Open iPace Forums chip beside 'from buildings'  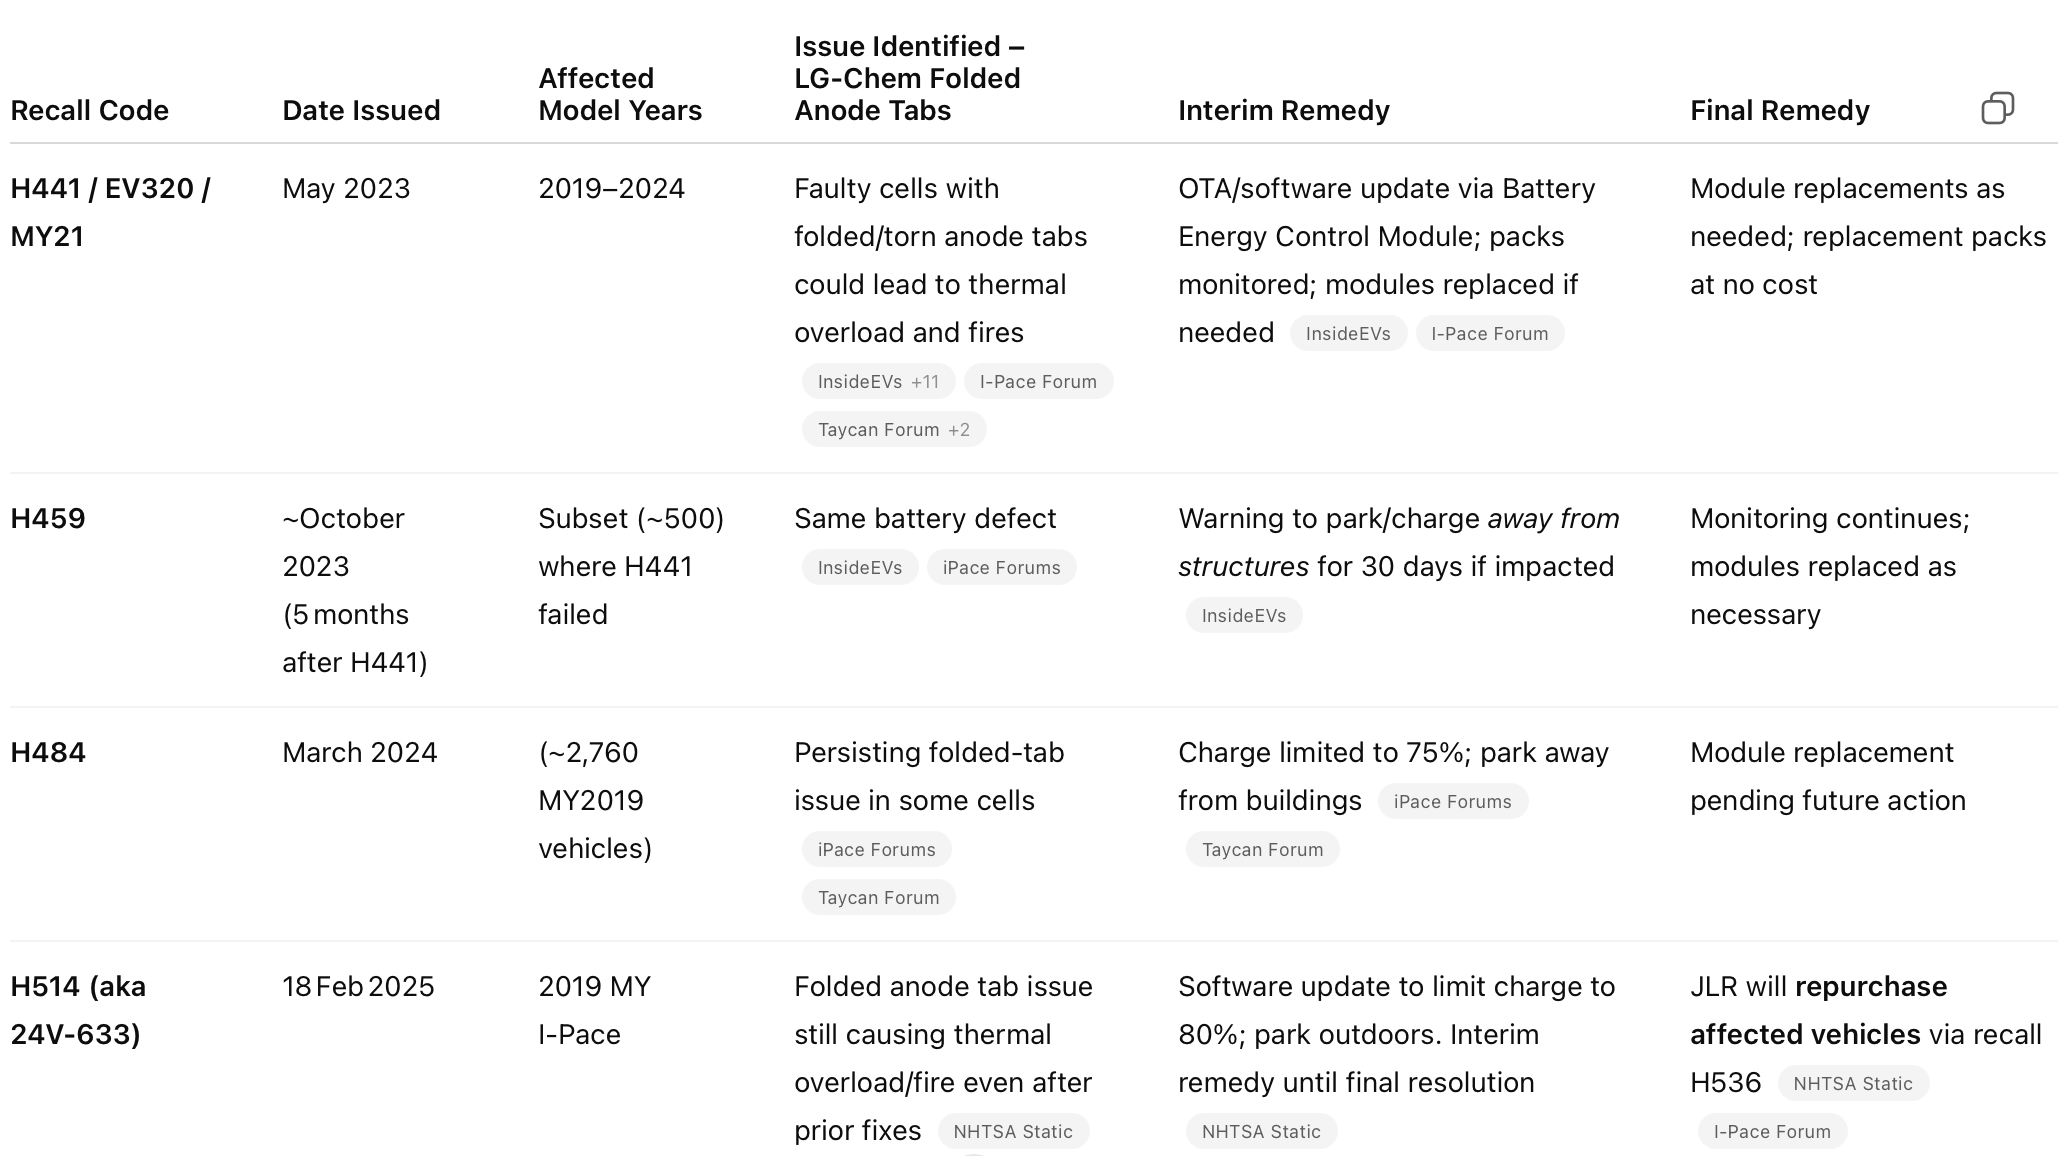pyautogui.click(x=1452, y=802)
